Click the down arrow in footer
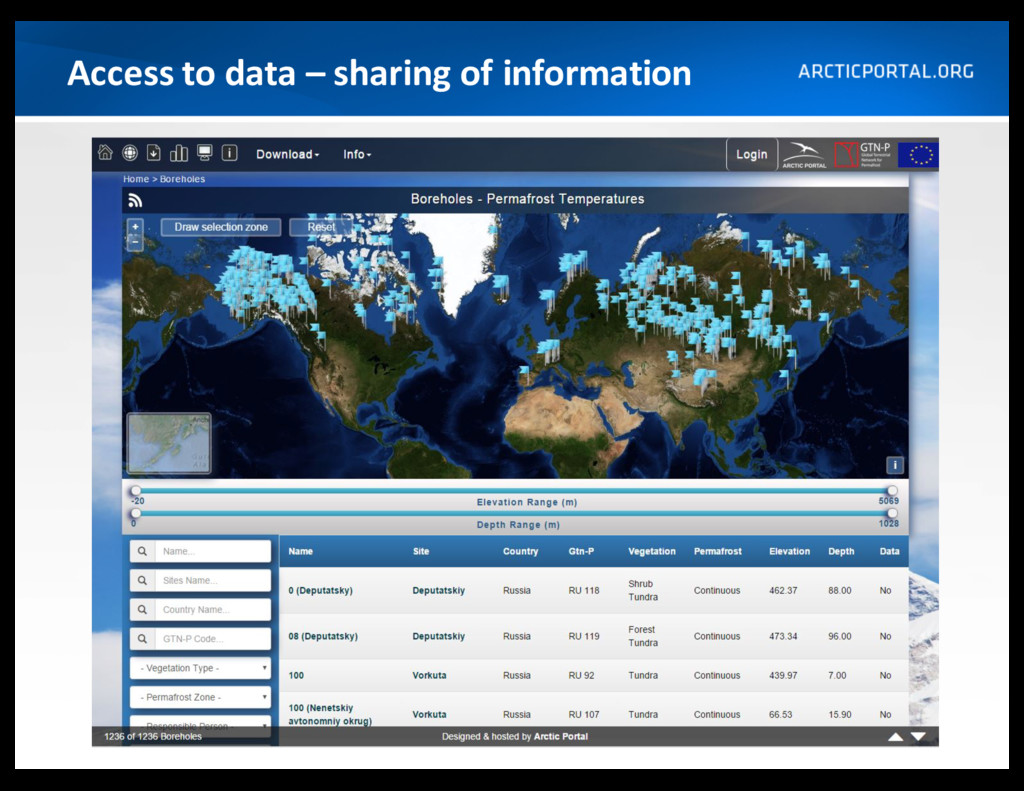The width and height of the screenshot is (1024, 791). click(x=918, y=737)
